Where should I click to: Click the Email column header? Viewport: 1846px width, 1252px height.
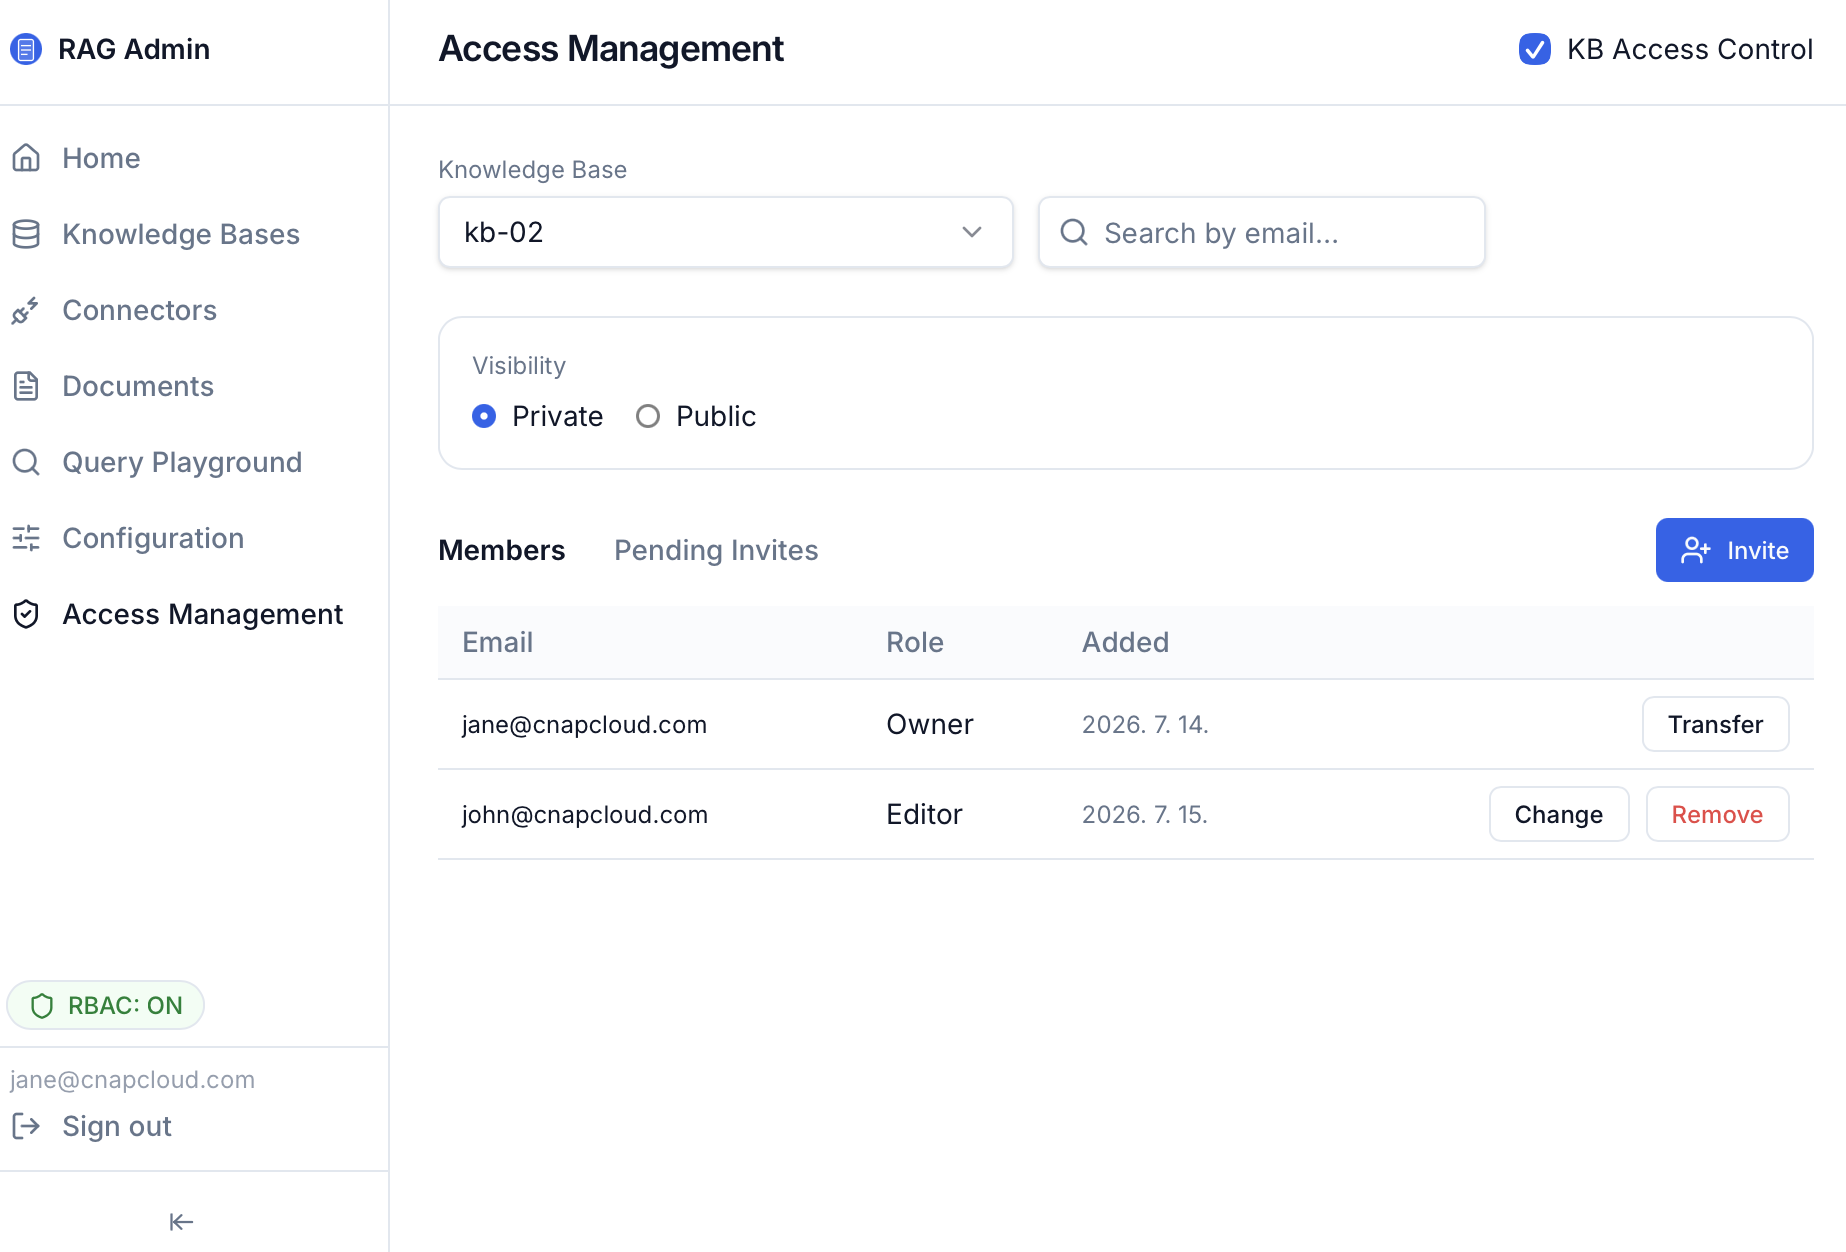tap(497, 642)
